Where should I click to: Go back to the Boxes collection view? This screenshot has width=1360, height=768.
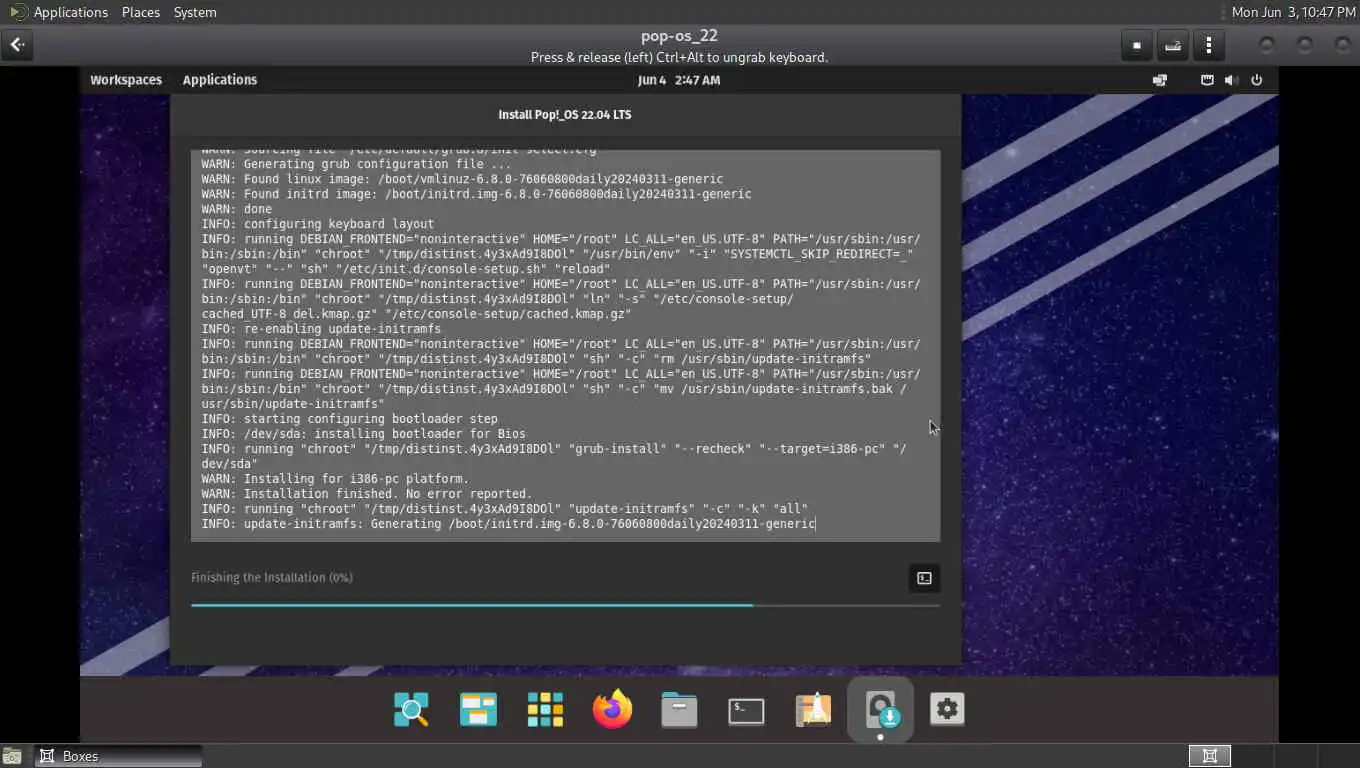(18, 45)
